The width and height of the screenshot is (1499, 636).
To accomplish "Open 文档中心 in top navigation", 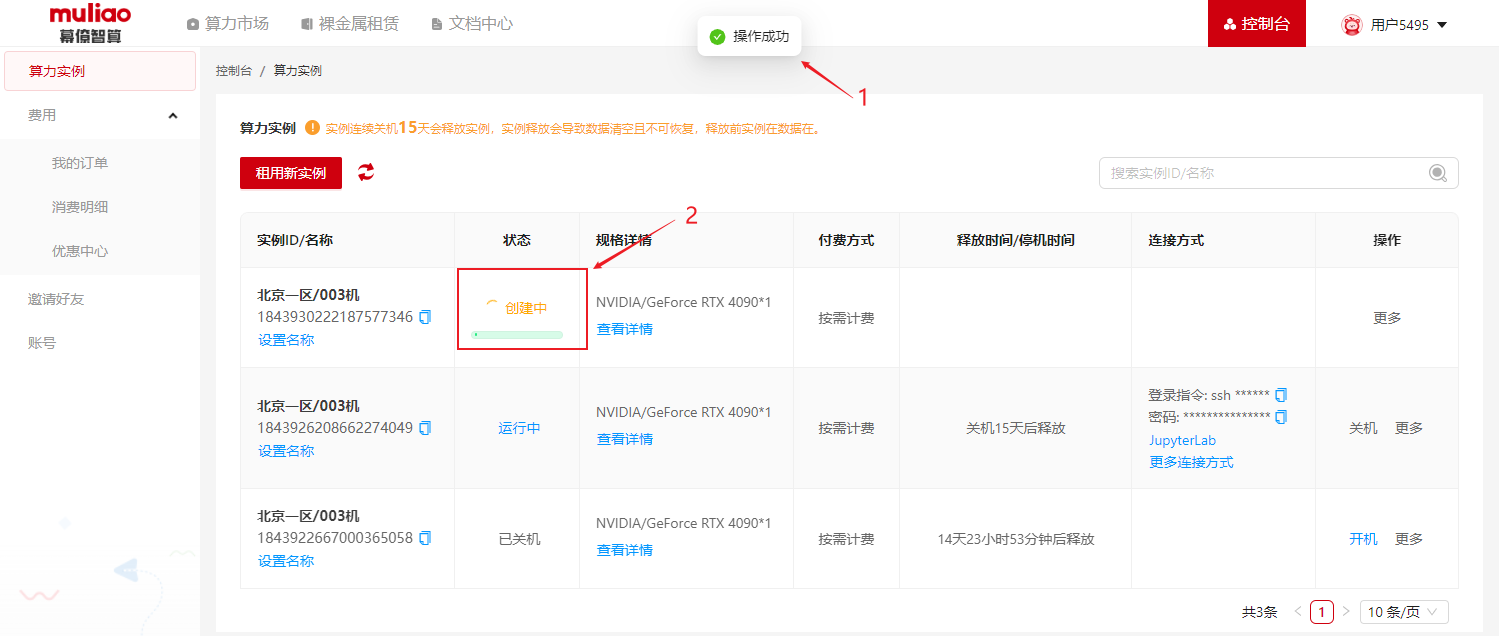I will click(x=472, y=23).
